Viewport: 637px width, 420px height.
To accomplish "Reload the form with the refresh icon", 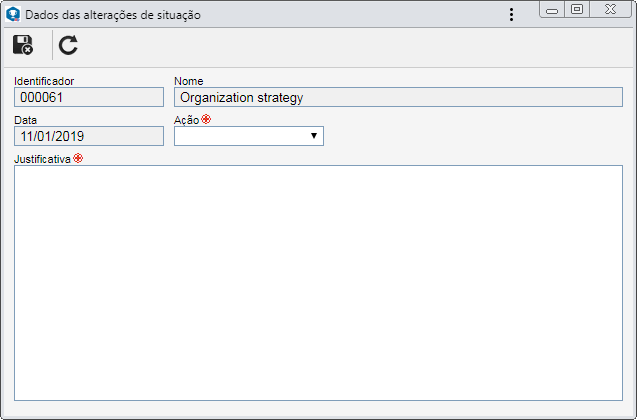I will click(x=68, y=45).
